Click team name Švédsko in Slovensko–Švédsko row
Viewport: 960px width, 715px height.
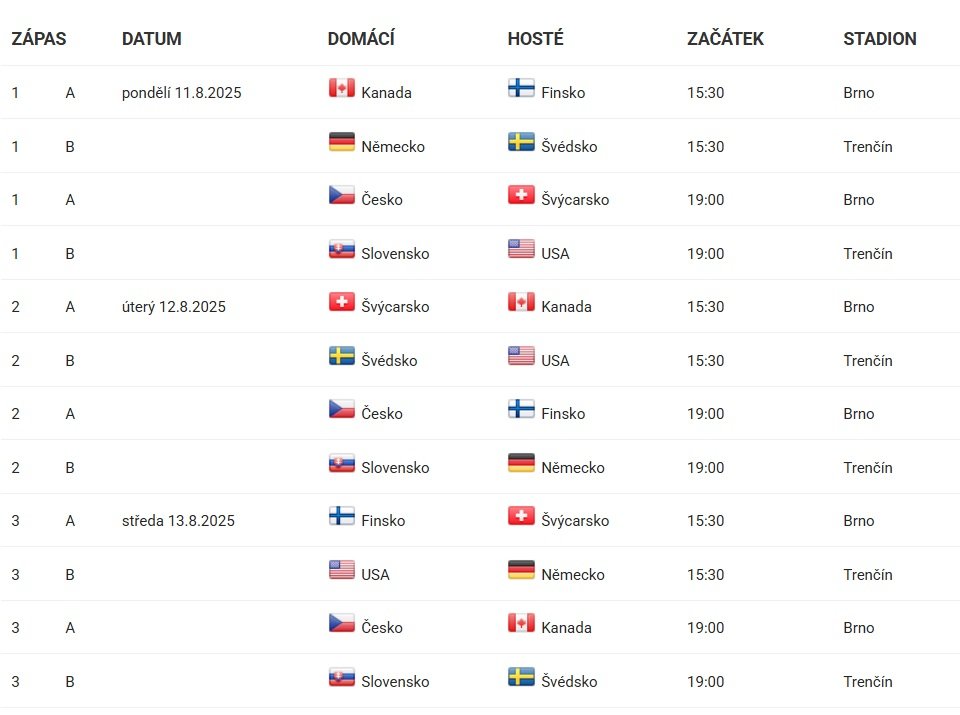pyautogui.click(x=569, y=682)
